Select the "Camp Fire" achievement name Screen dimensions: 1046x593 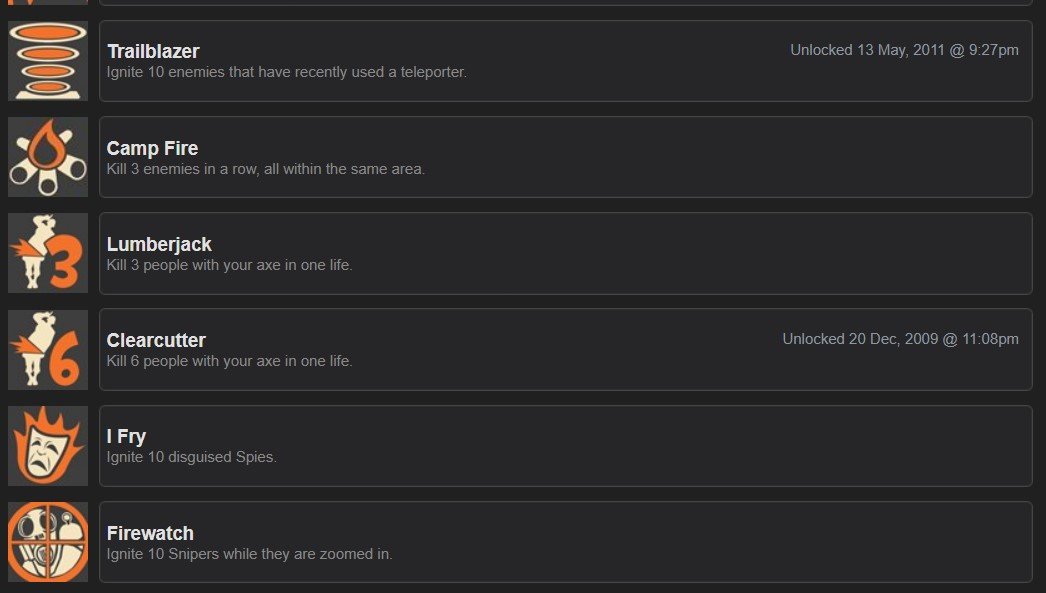tap(152, 148)
